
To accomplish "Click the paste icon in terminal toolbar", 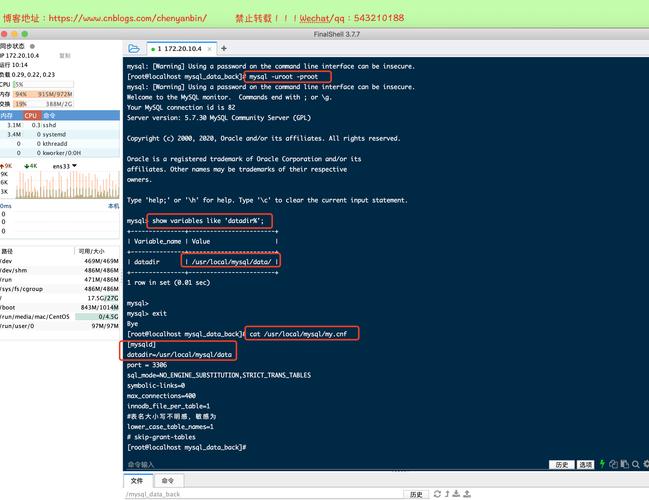I will [x=625, y=464].
